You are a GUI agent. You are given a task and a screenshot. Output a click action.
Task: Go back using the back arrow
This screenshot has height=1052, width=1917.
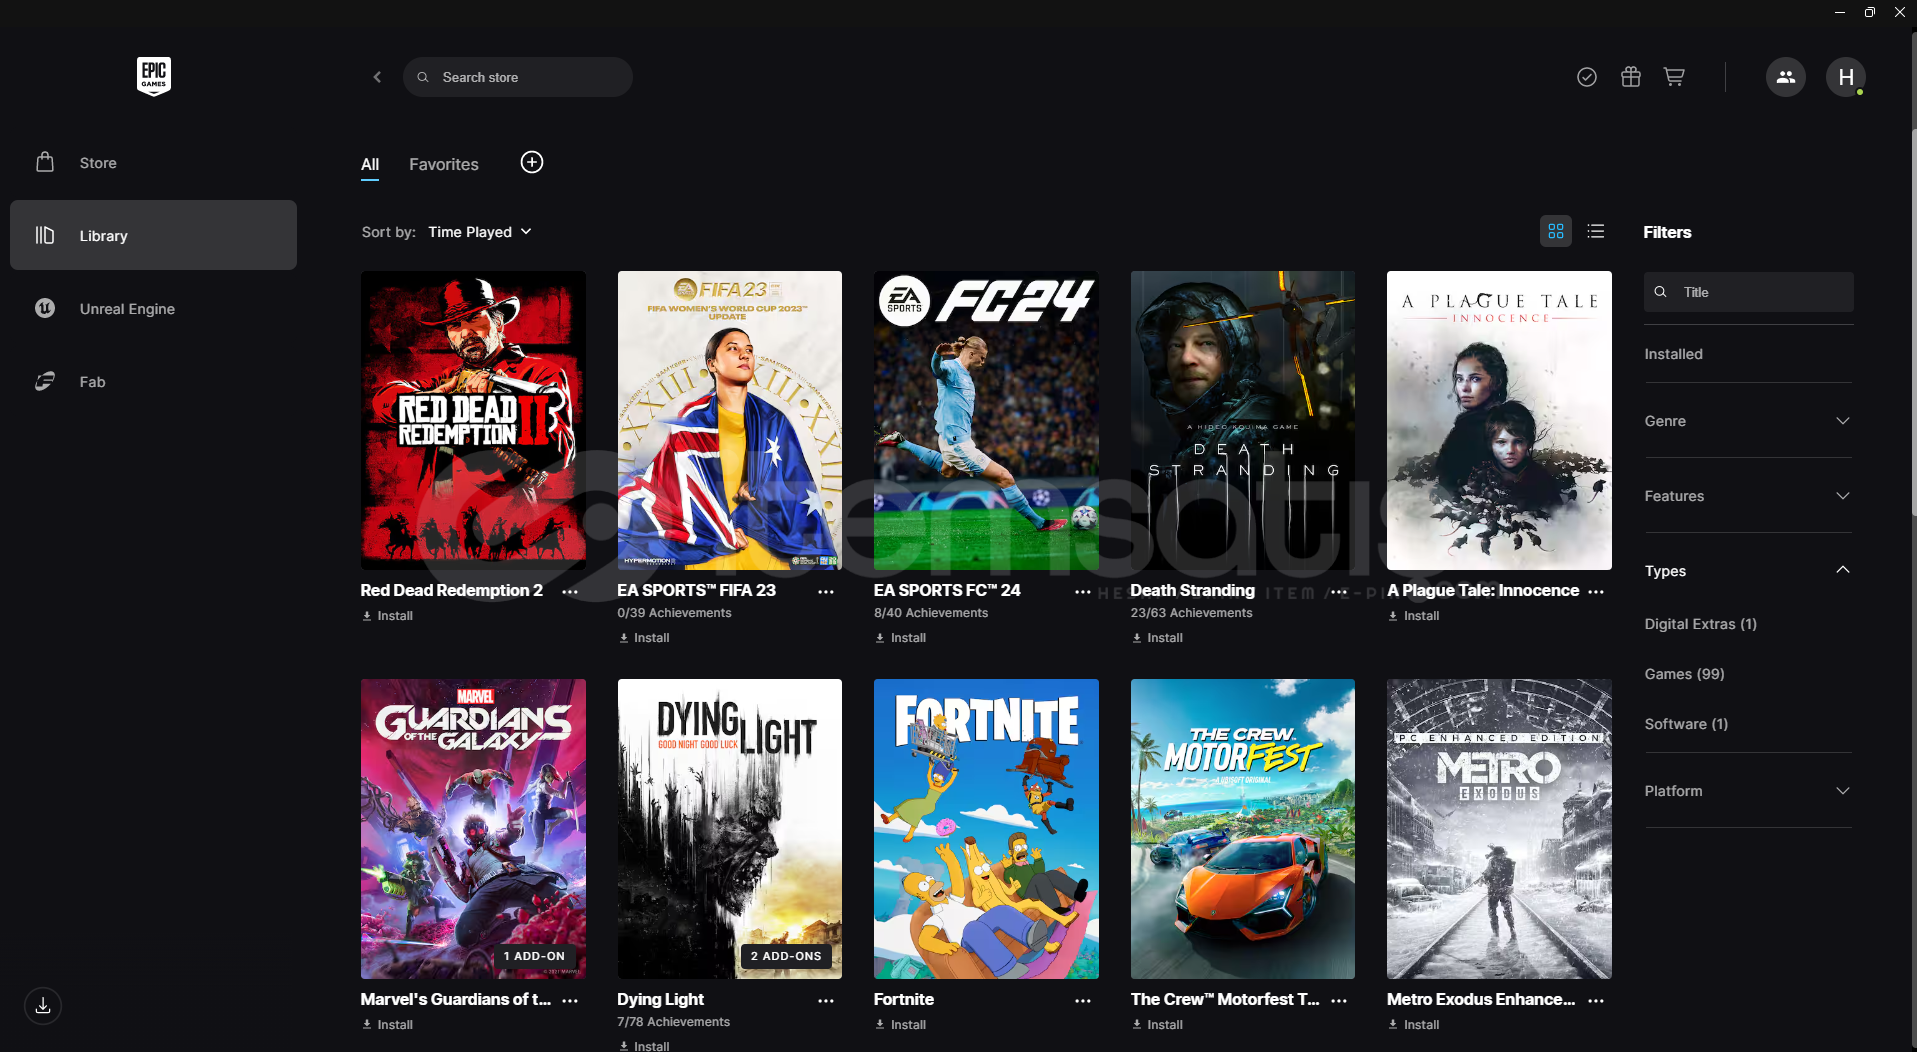click(377, 77)
